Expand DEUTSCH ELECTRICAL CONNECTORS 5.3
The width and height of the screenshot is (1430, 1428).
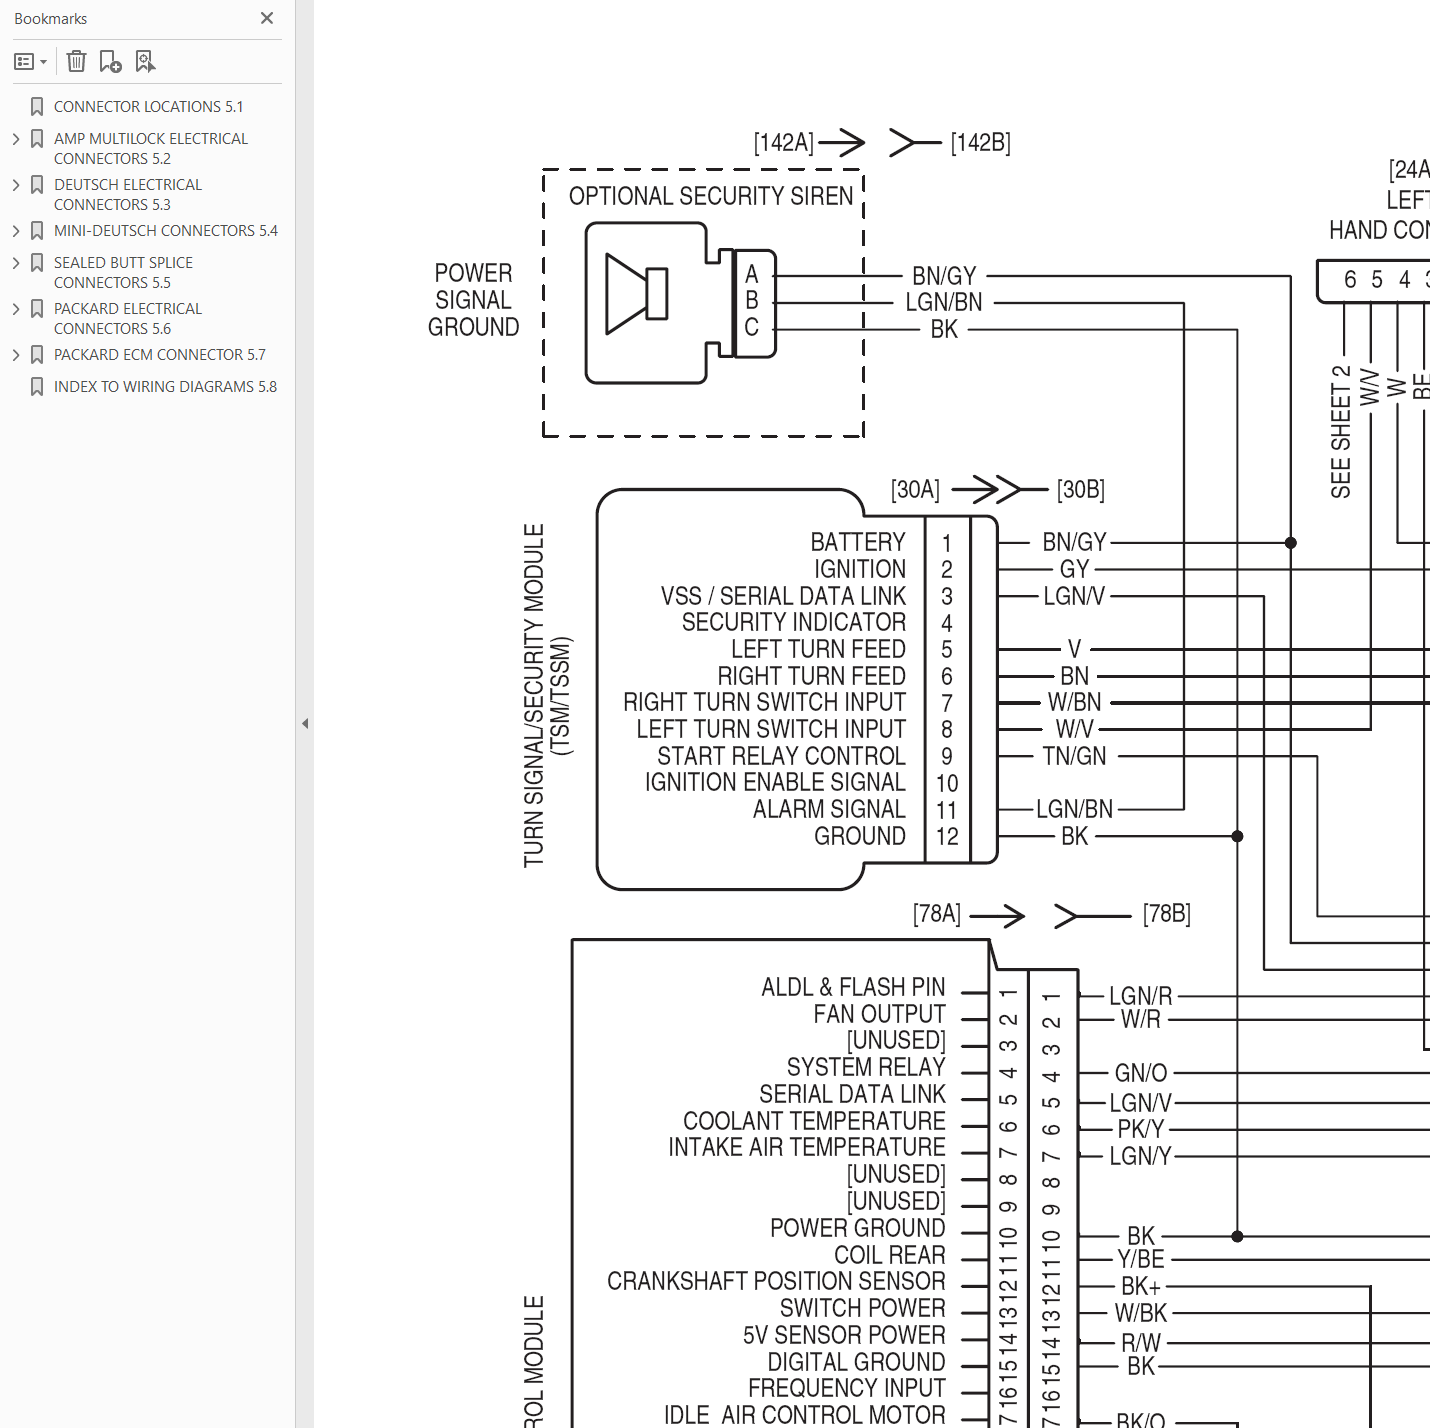click(16, 184)
